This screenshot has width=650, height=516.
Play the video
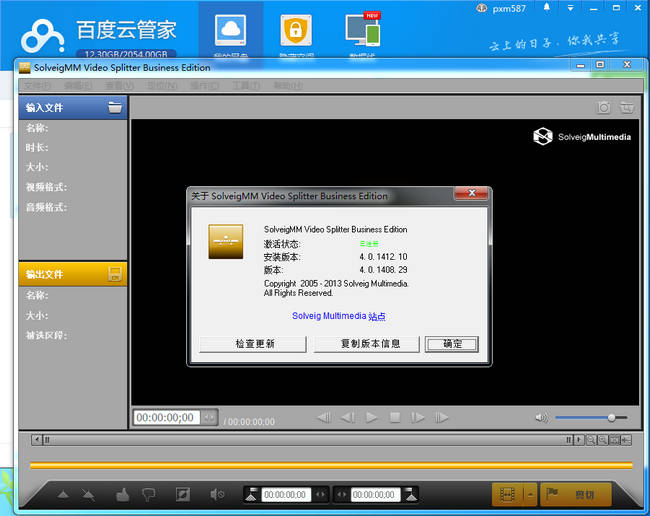tap(371, 417)
